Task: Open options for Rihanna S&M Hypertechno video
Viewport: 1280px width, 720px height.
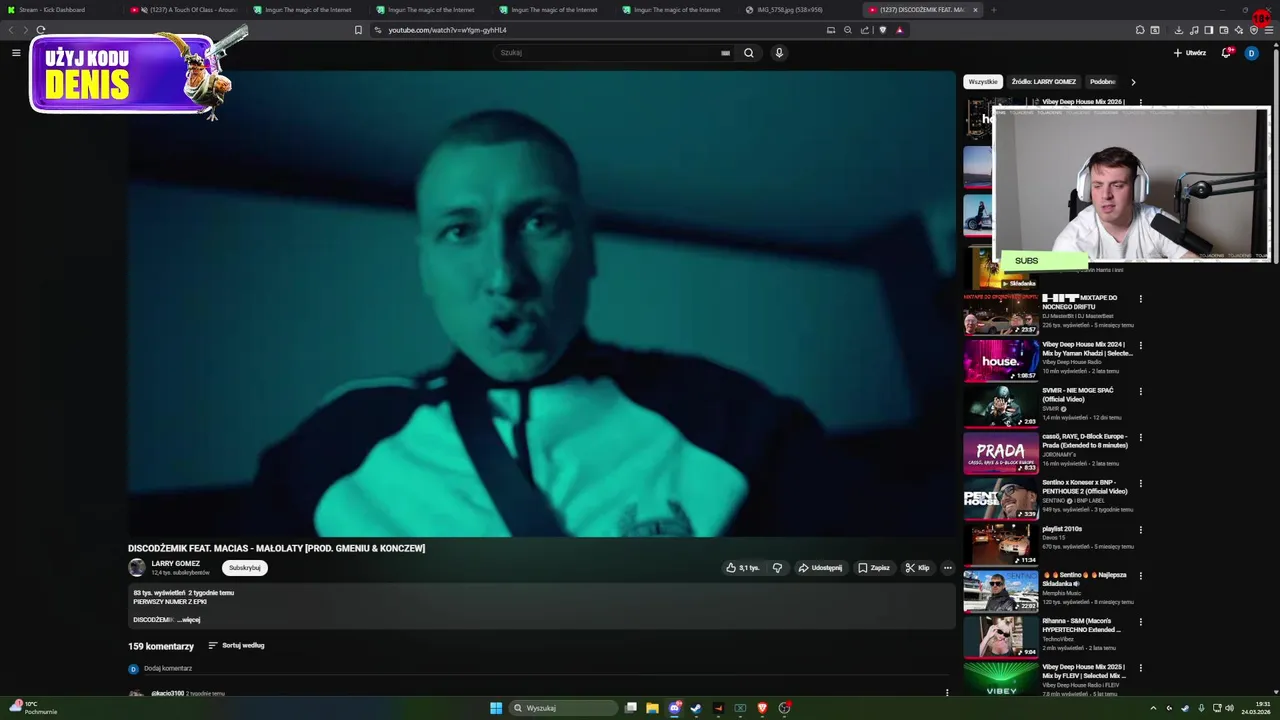Action: point(1140,622)
